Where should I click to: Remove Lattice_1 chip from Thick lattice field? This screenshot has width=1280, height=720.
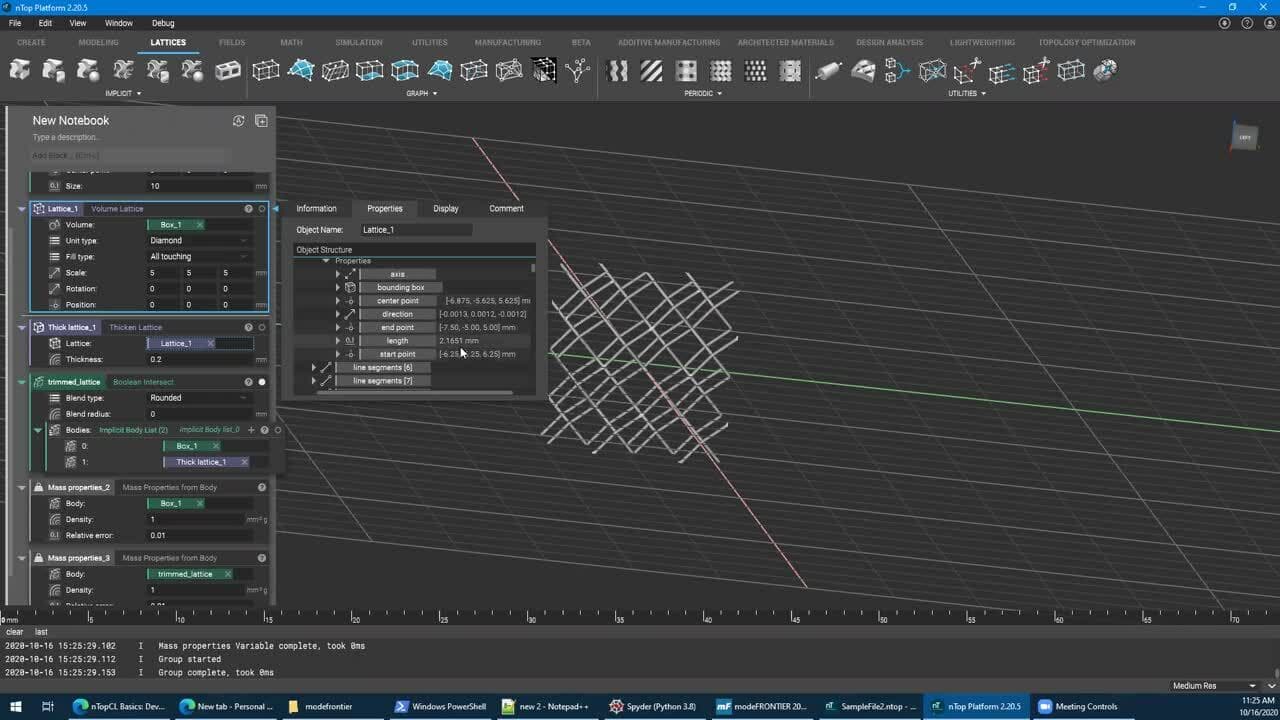coord(210,343)
